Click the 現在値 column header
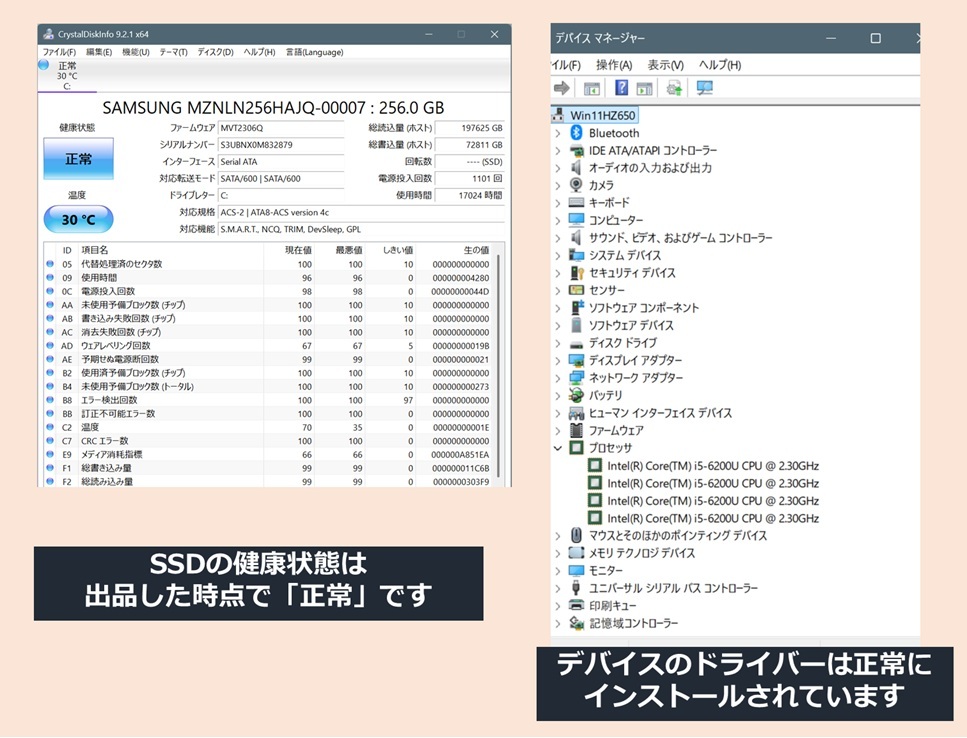Screen dimensions: 967x738 coord(298,250)
